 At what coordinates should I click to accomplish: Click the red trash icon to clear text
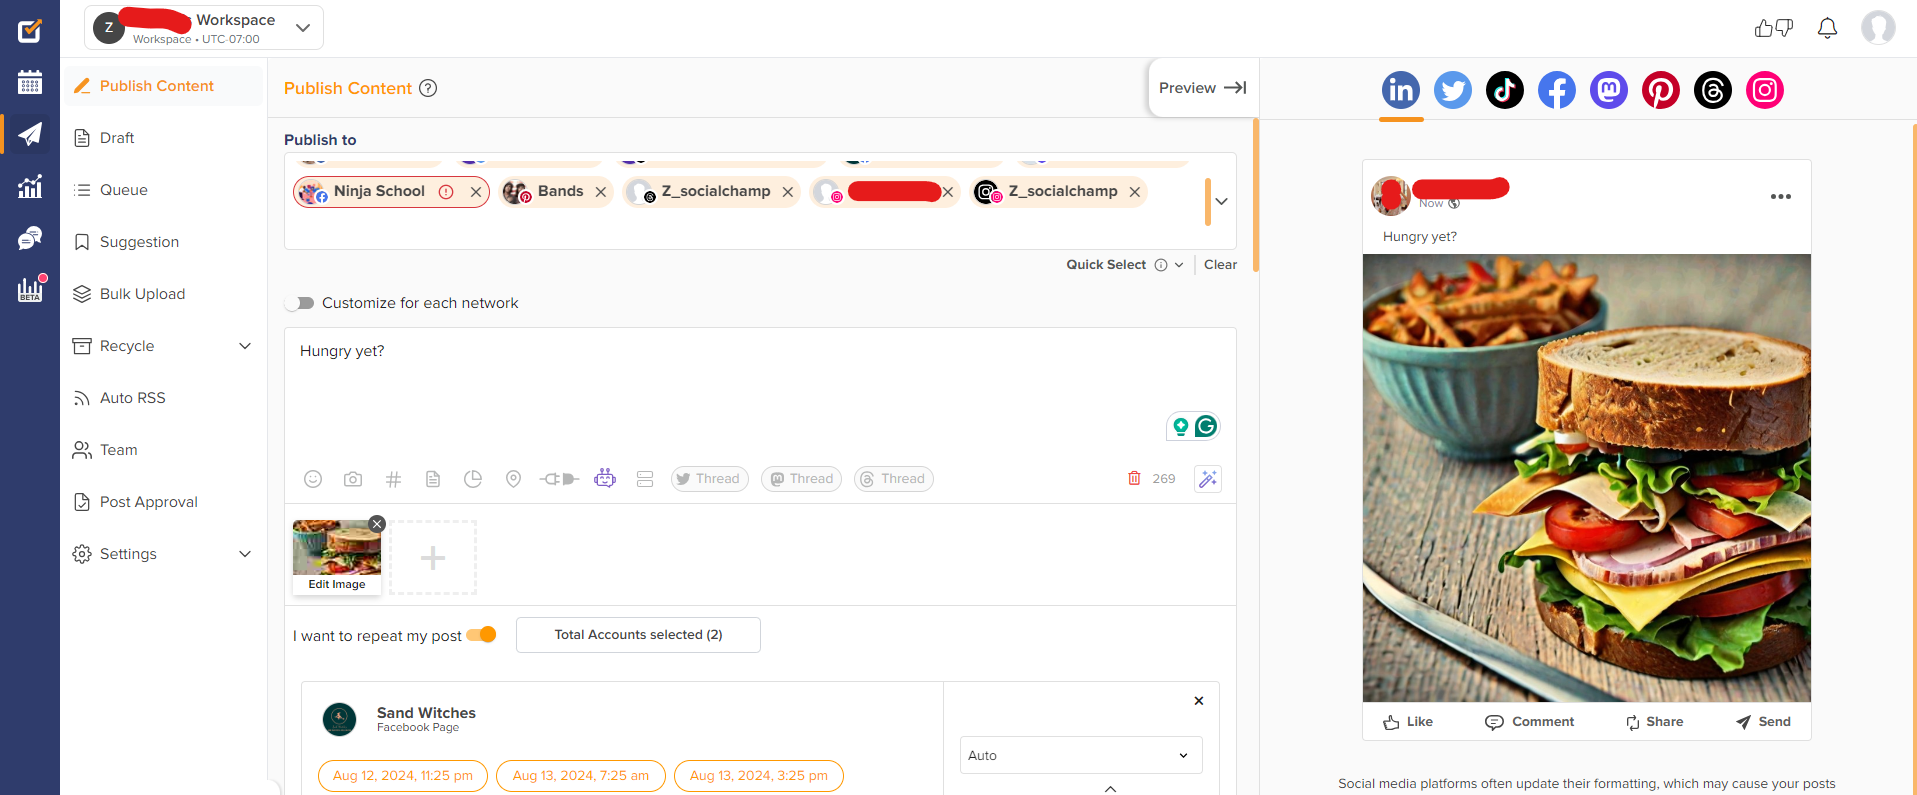pos(1134,478)
